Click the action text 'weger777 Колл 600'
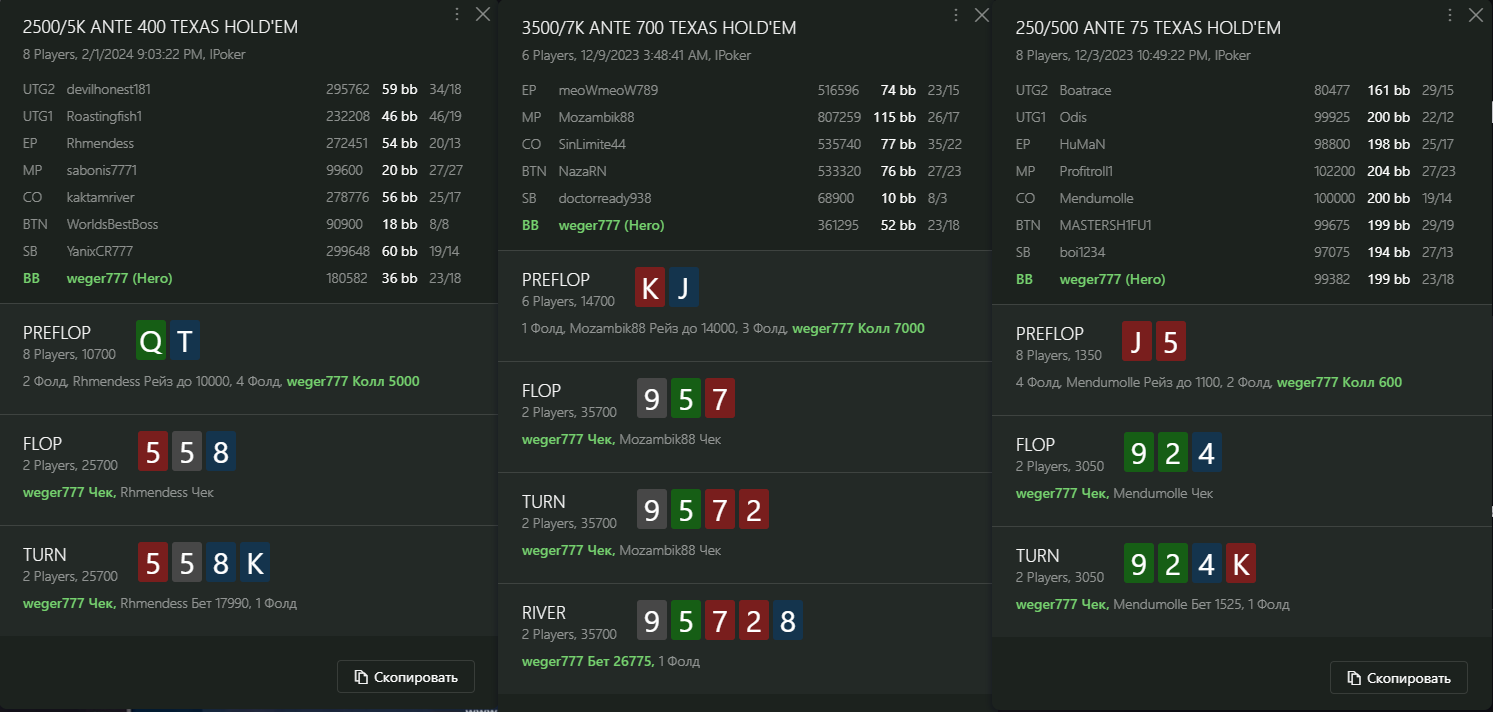This screenshot has height=712, width=1493. (x=1339, y=382)
